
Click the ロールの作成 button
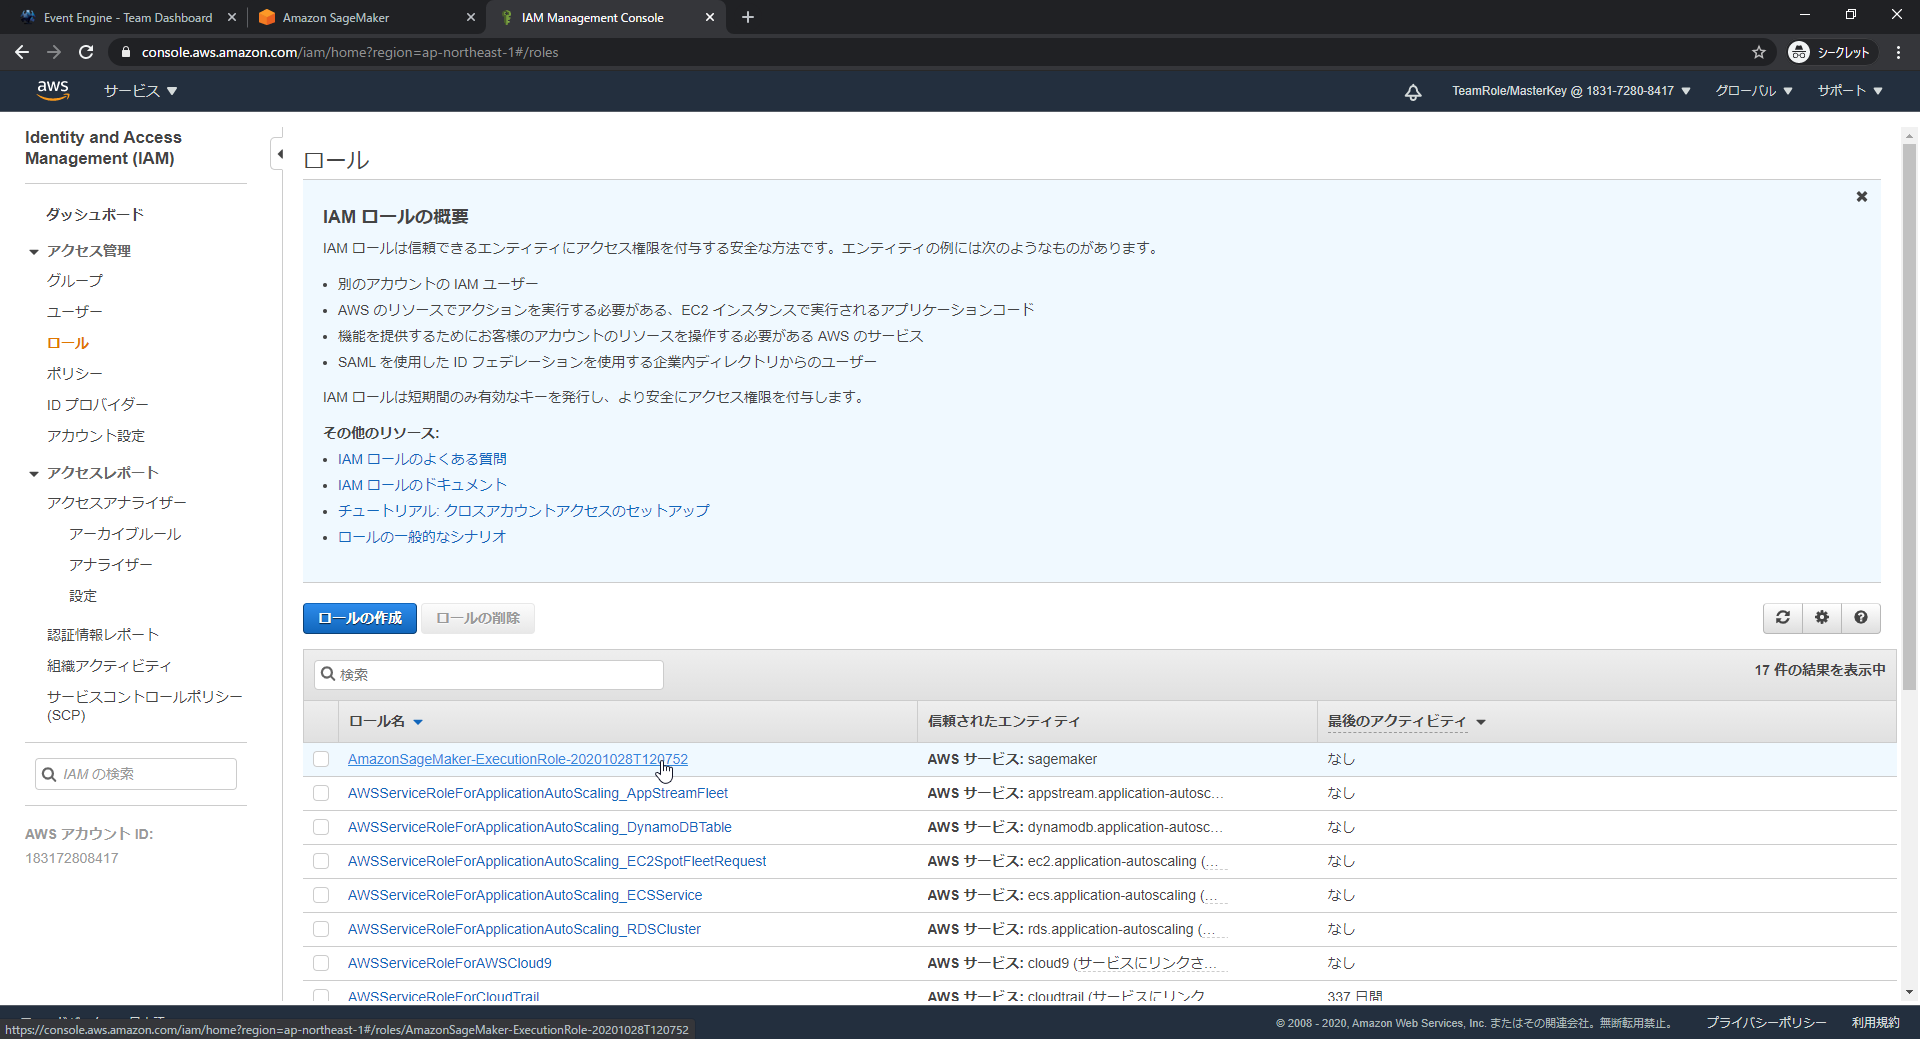(x=360, y=618)
